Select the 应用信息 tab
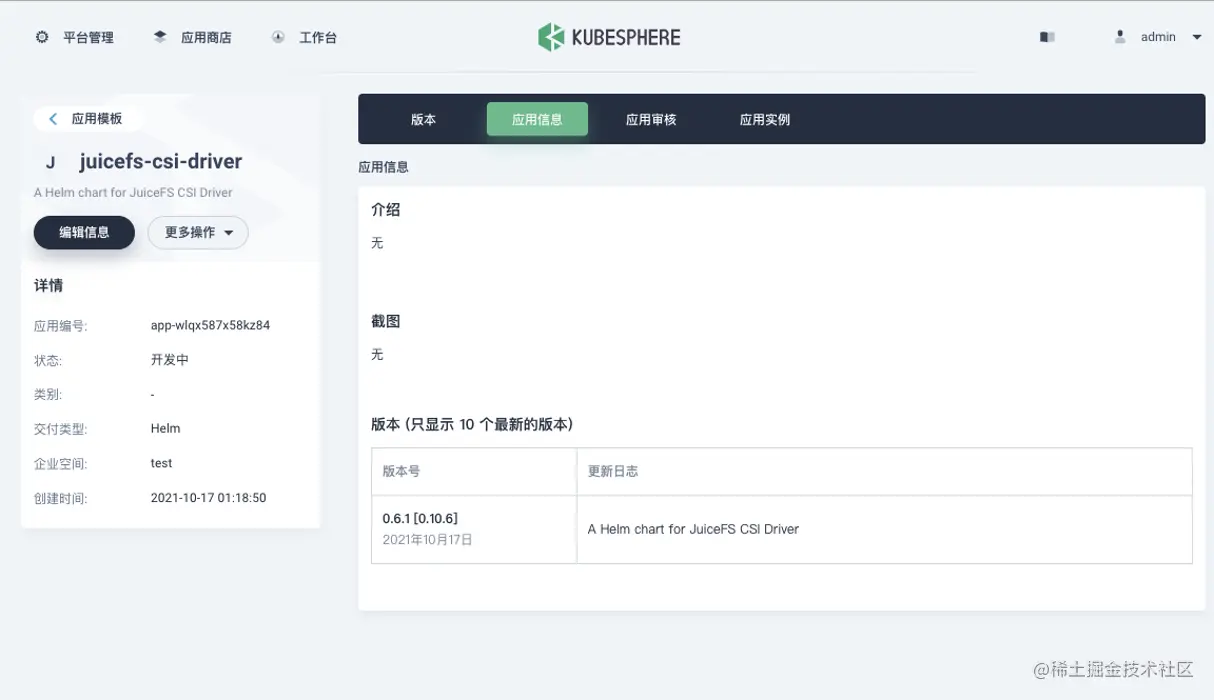 pos(537,119)
